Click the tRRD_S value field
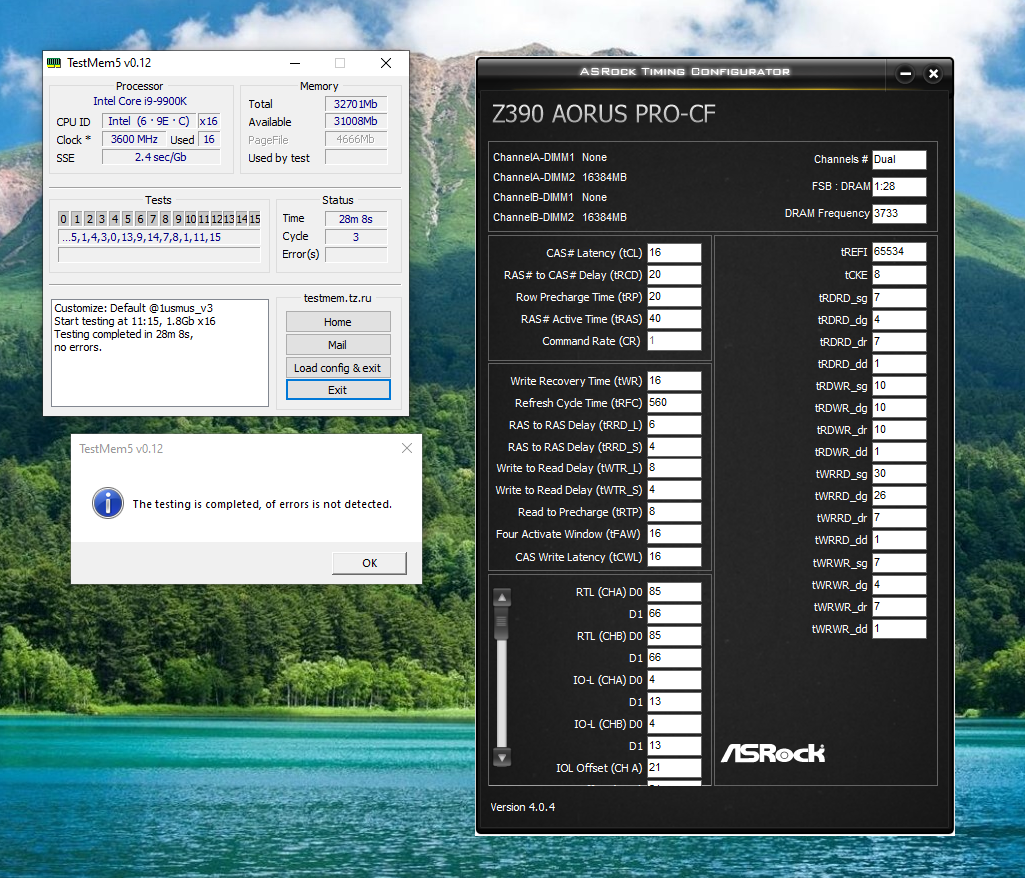 click(674, 447)
